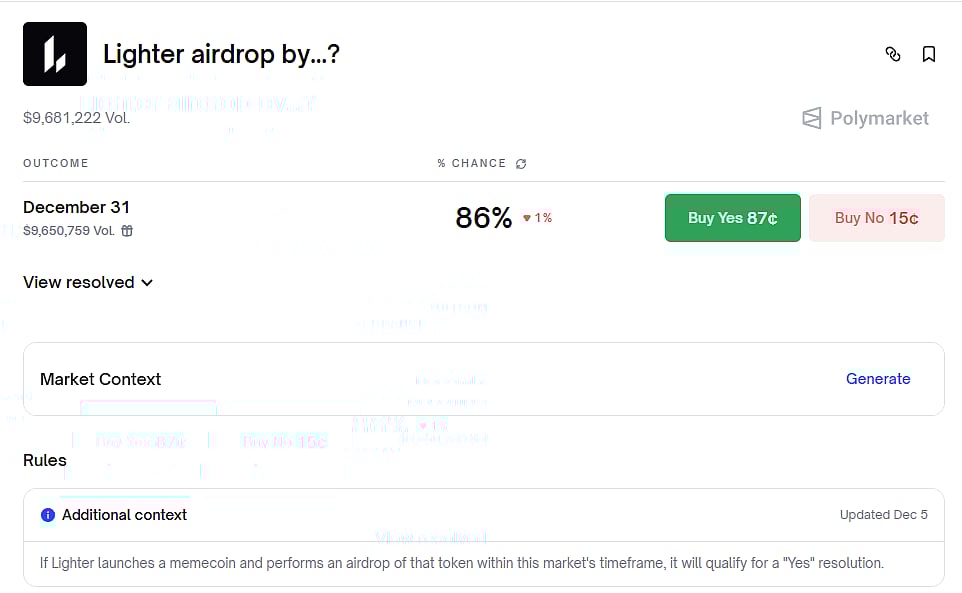The height and width of the screenshot is (593, 962).
Task: Click the 86% chance value
Action: click(x=483, y=217)
